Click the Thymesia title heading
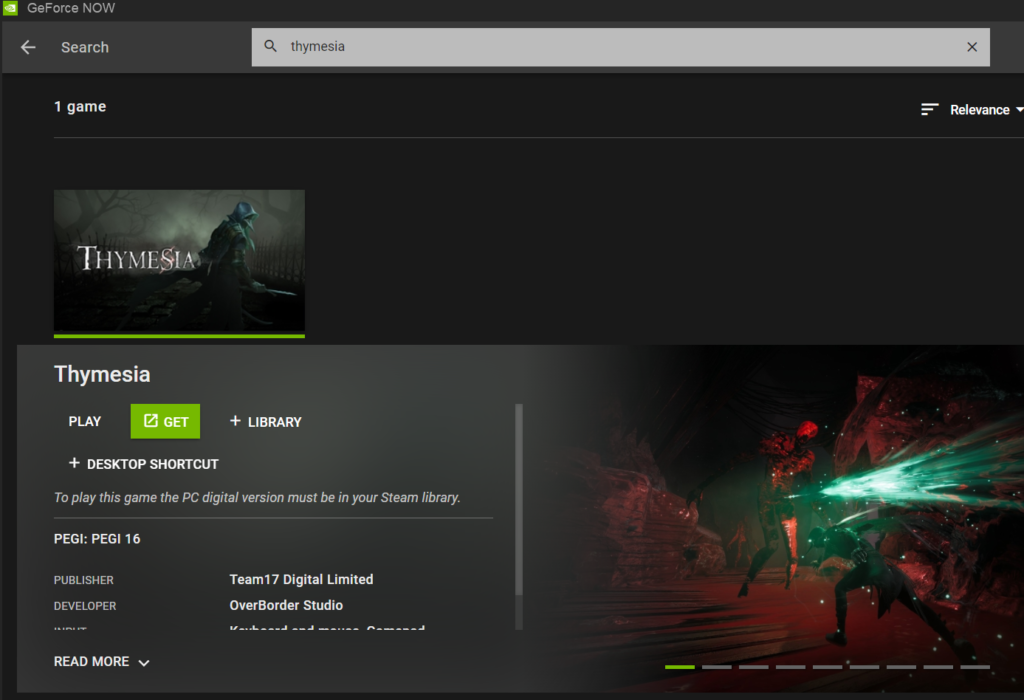Screen dimensions: 1024x700 click(102, 374)
